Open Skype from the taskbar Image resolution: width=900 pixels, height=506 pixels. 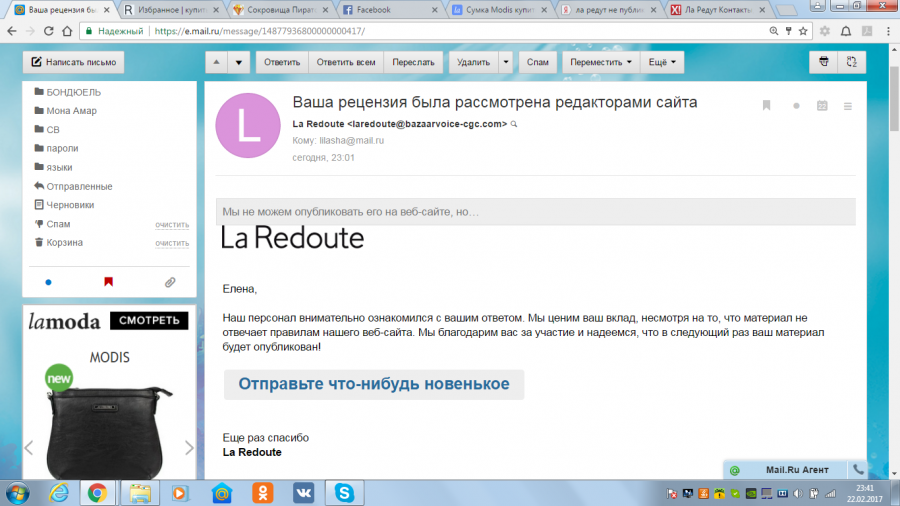click(343, 492)
